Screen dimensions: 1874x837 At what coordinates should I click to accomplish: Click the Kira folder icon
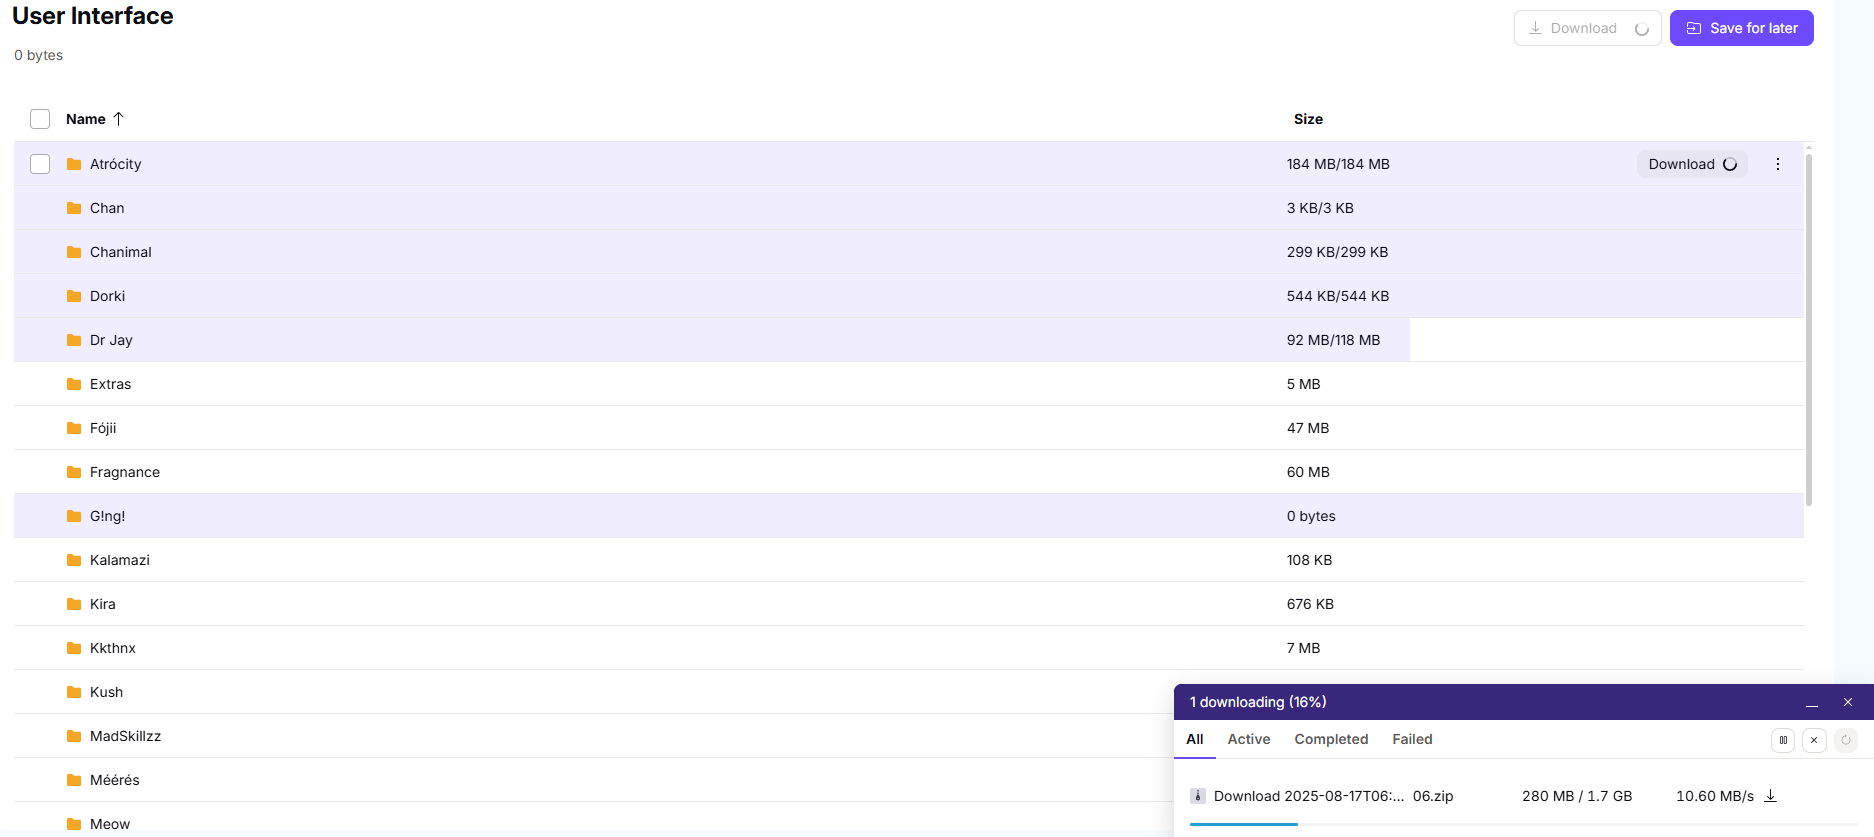tap(74, 604)
